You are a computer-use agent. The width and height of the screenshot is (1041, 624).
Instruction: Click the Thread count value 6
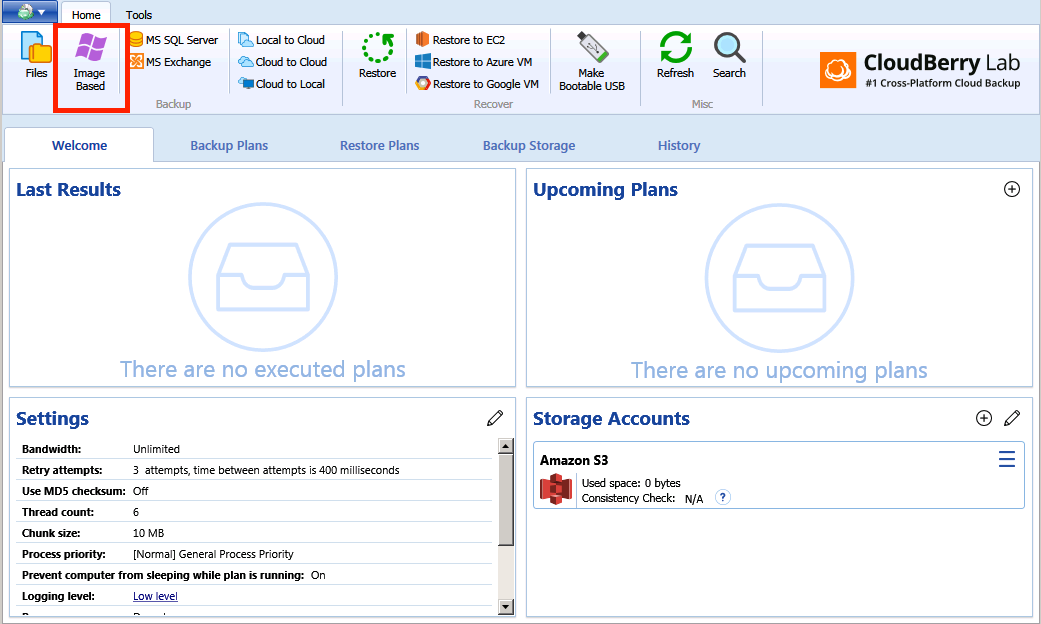point(135,512)
